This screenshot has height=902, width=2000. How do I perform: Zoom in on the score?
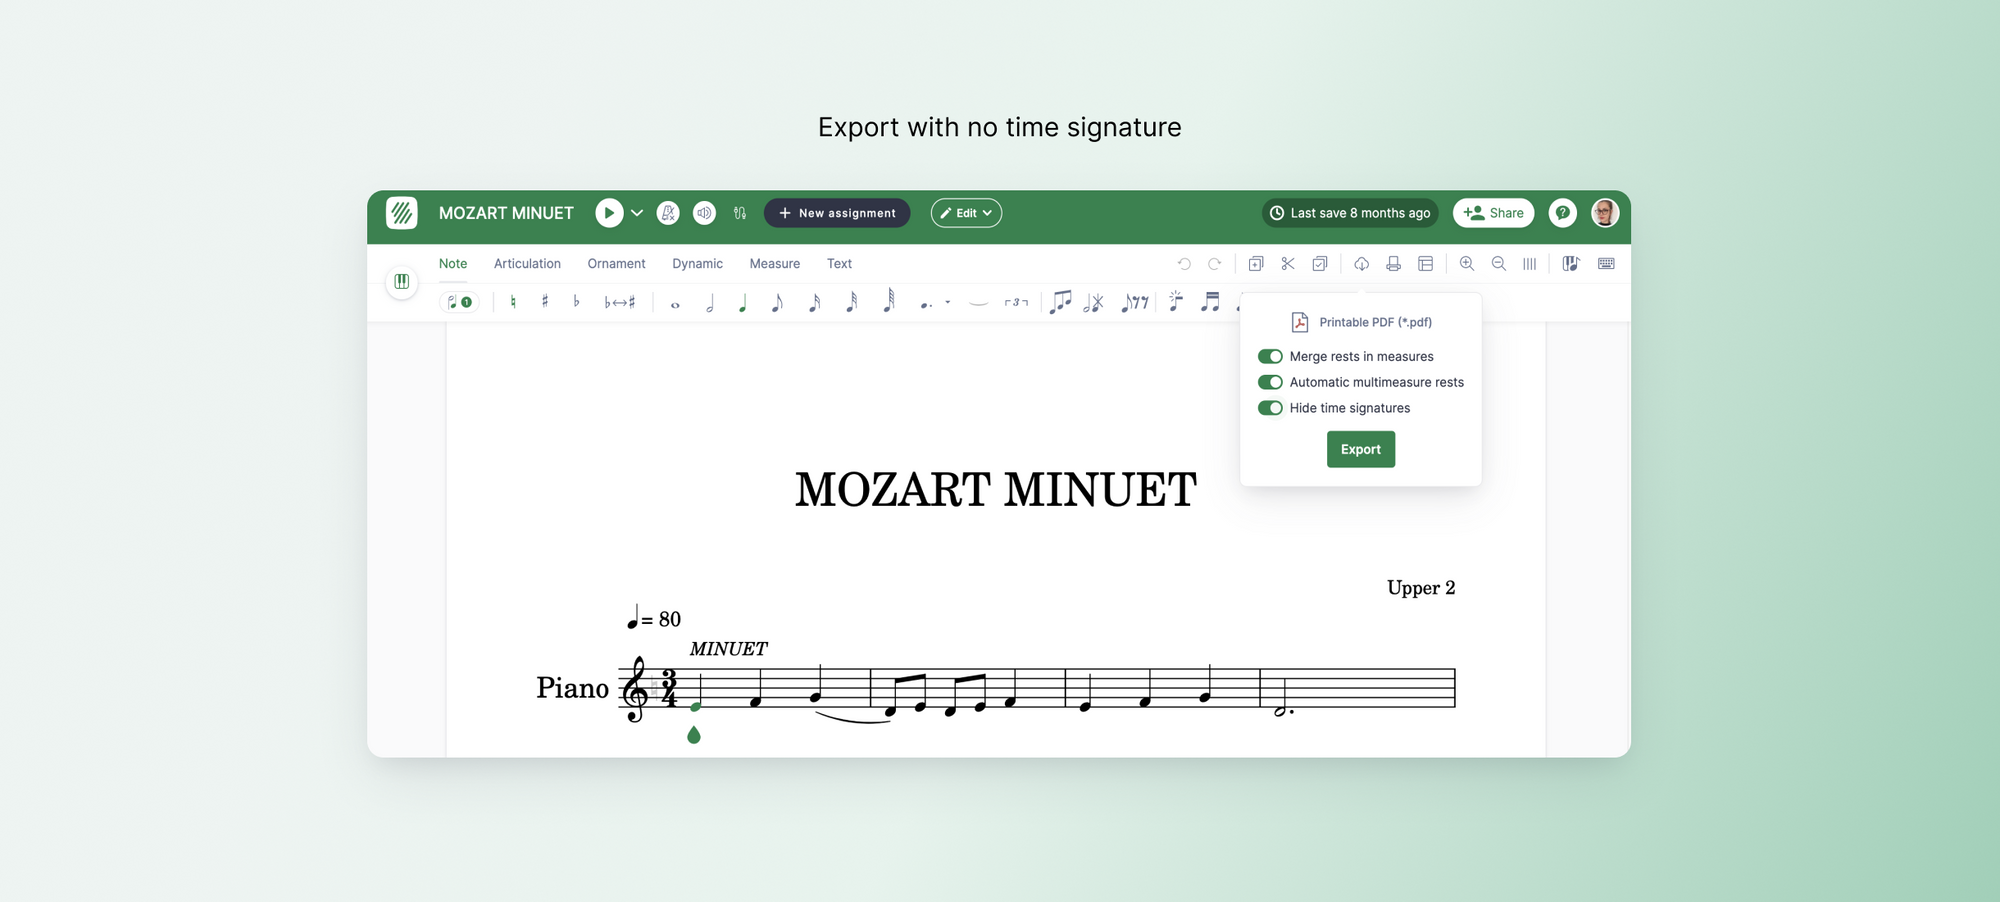pyautogui.click(x=1467, y=264)
